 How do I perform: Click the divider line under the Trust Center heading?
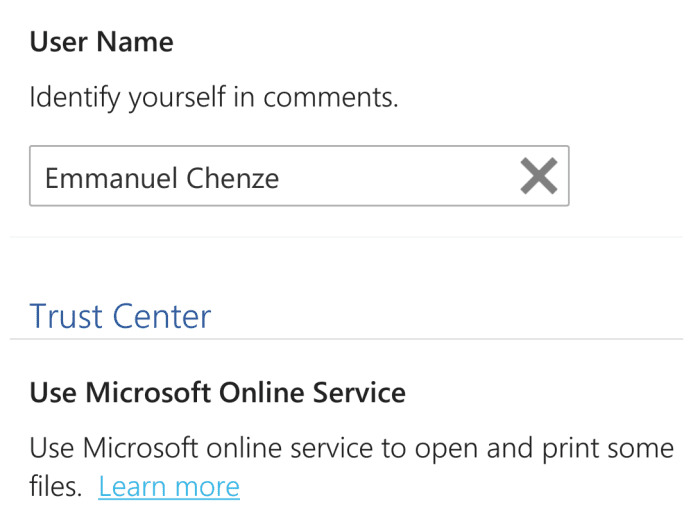(x=346, y=339)
